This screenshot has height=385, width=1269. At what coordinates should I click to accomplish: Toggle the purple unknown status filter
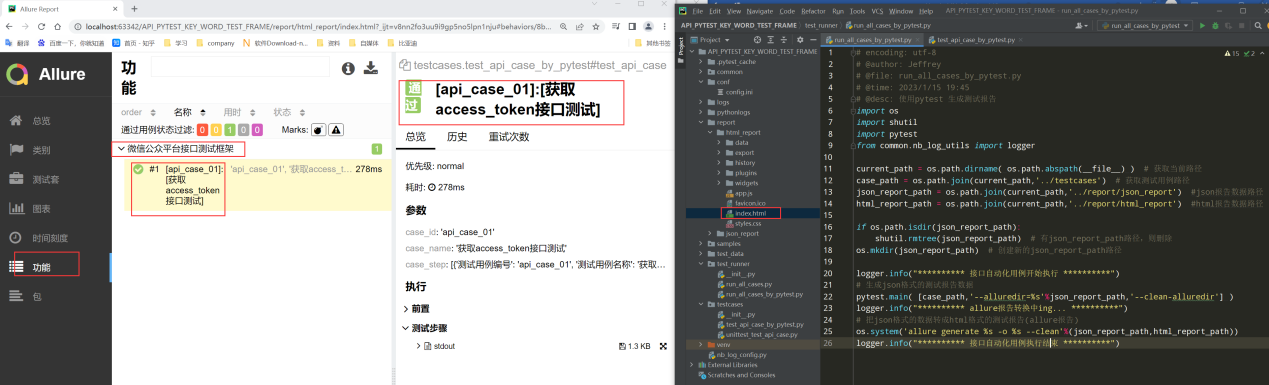pyautogui.click(x=256, y=130)
